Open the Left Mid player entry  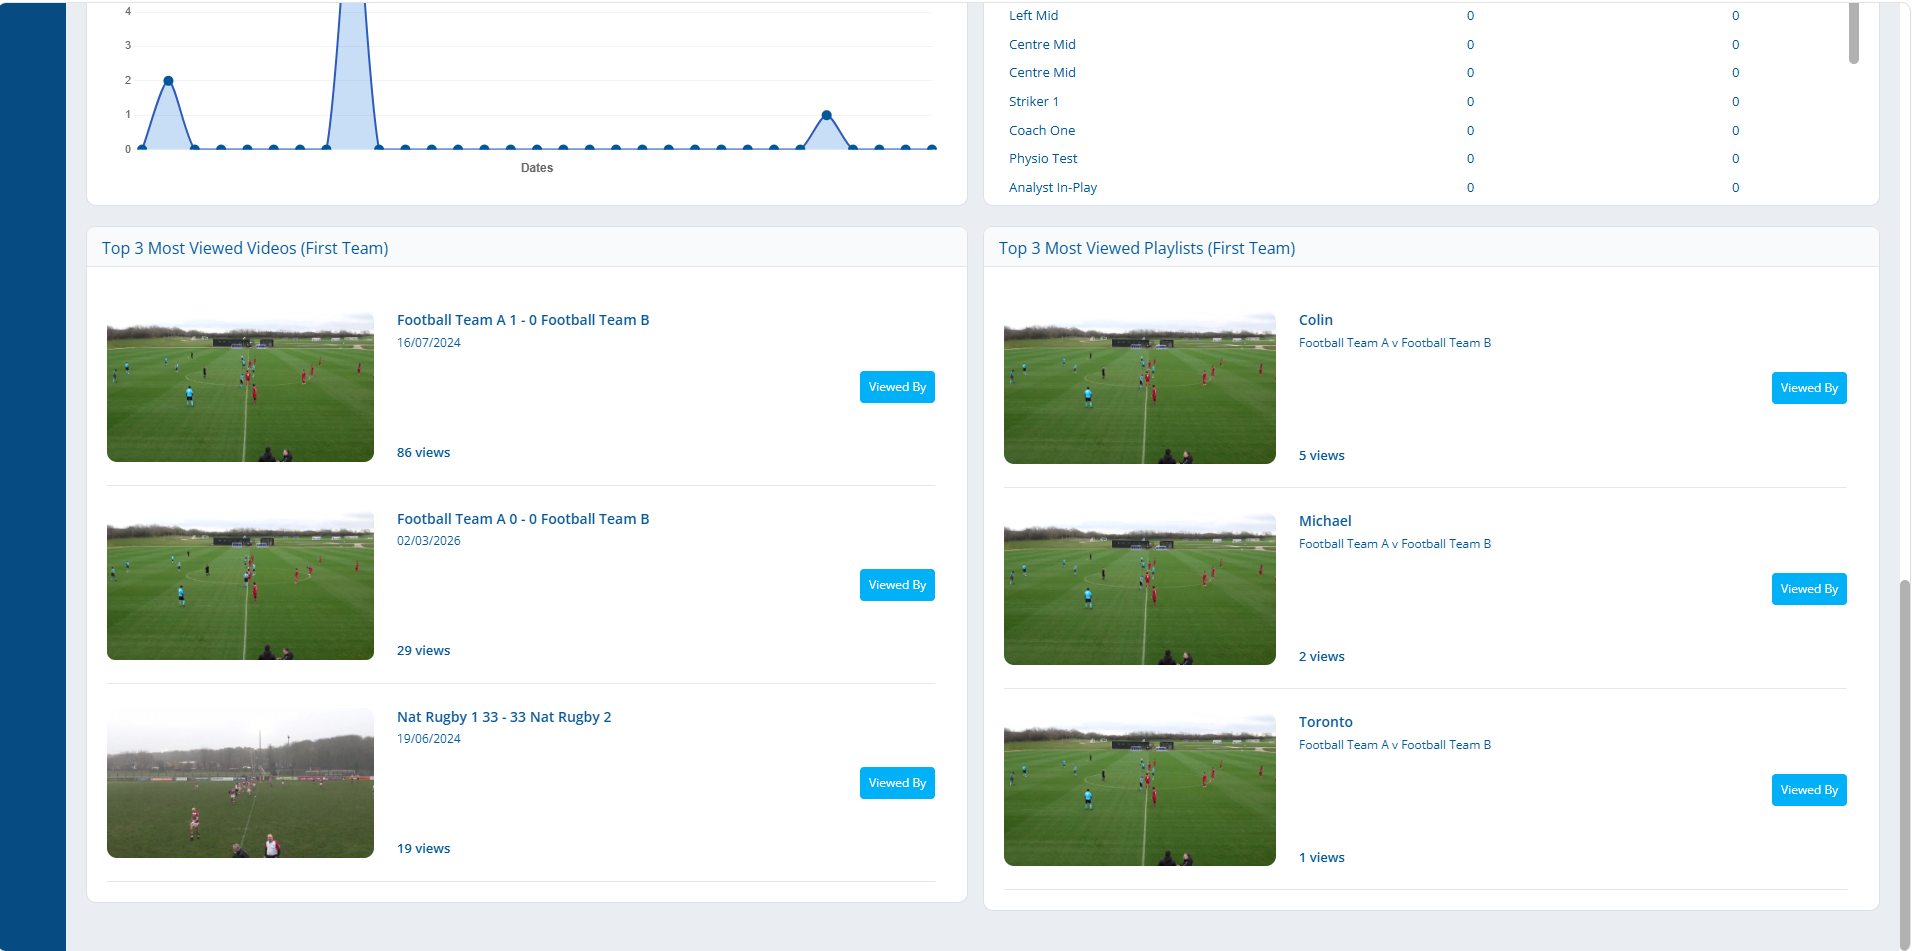pos(1033,15)
